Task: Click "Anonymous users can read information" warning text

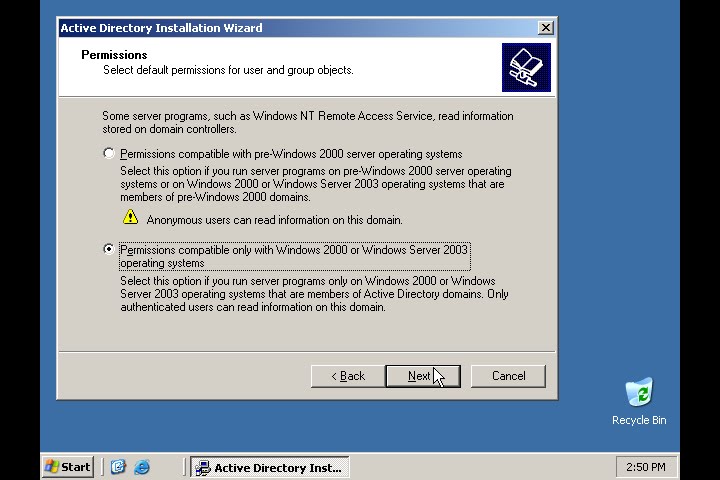Action: click(275, 220)
